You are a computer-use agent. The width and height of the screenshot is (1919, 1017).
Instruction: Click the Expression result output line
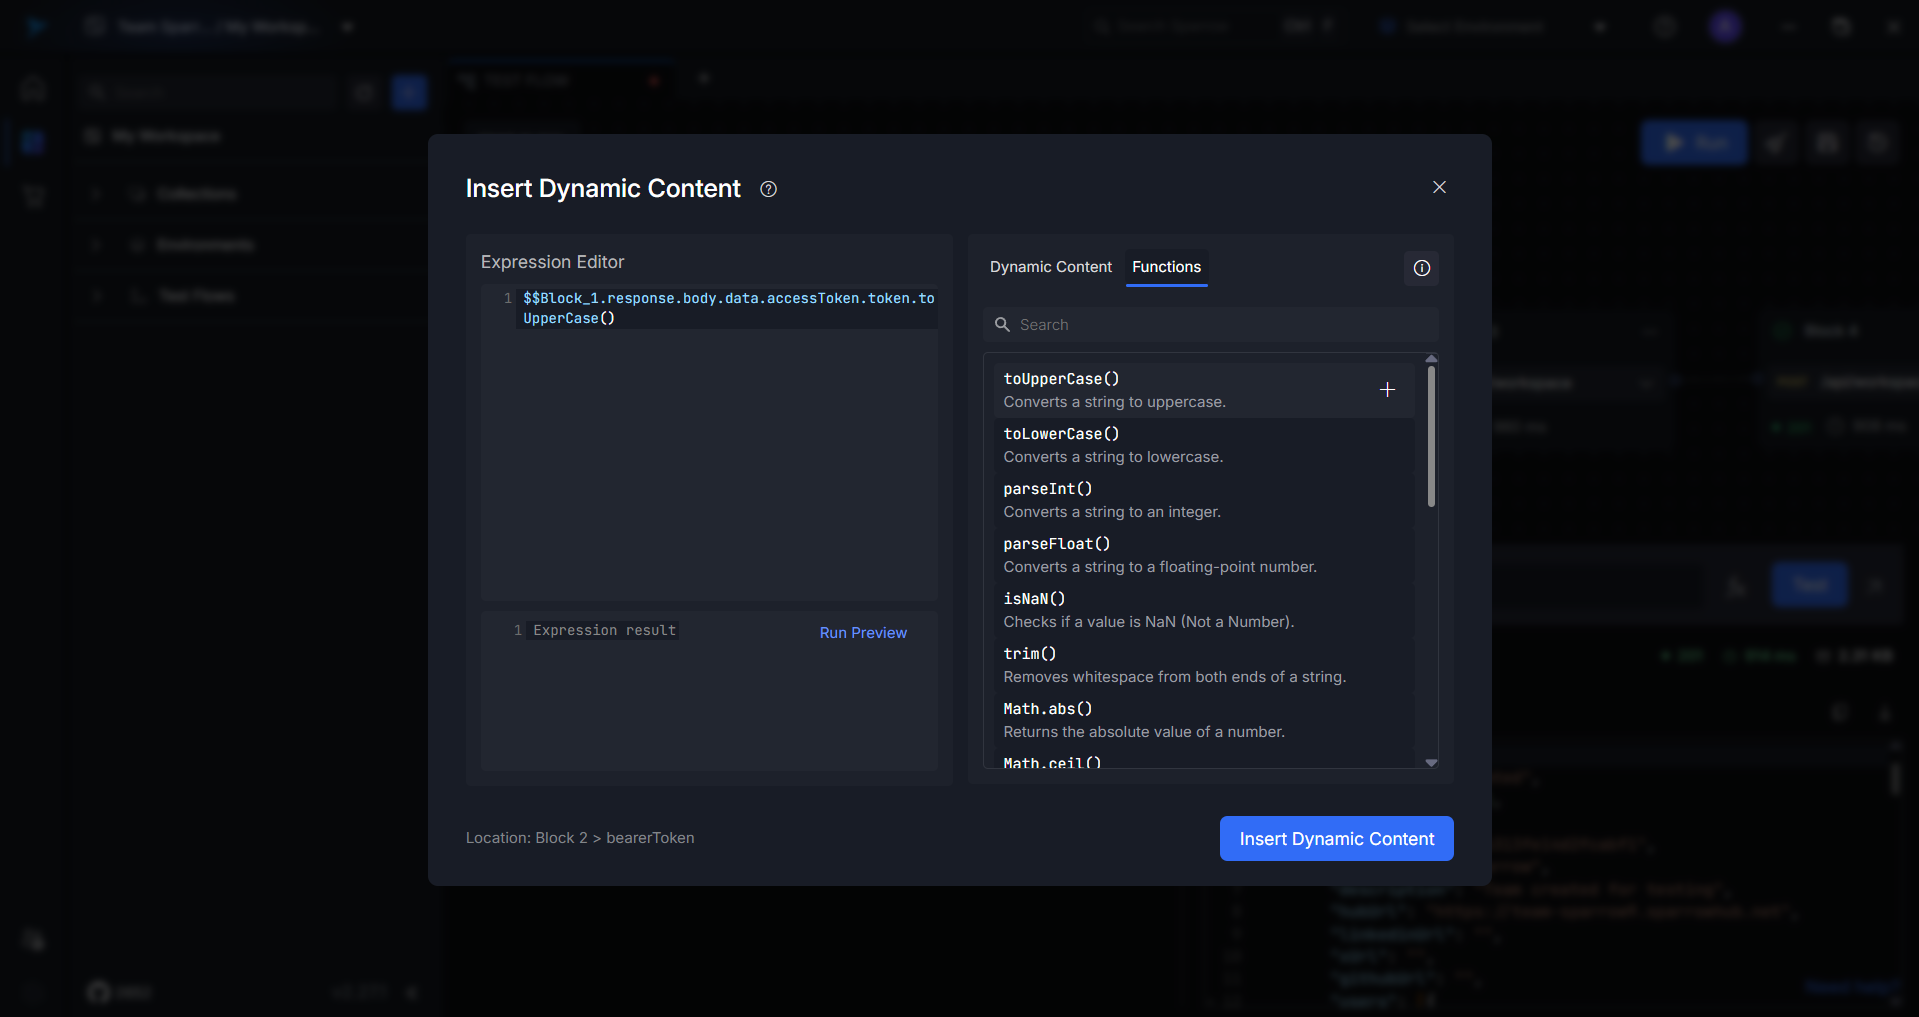tap(605, 630)
